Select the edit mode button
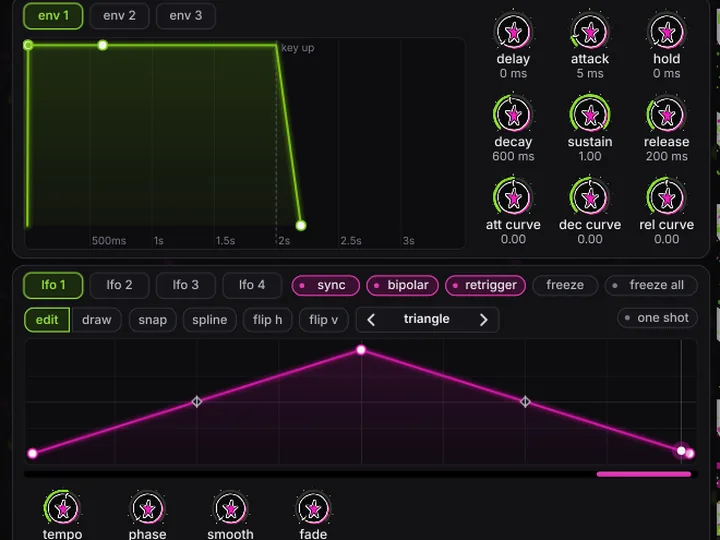 (x=47, y=320)
